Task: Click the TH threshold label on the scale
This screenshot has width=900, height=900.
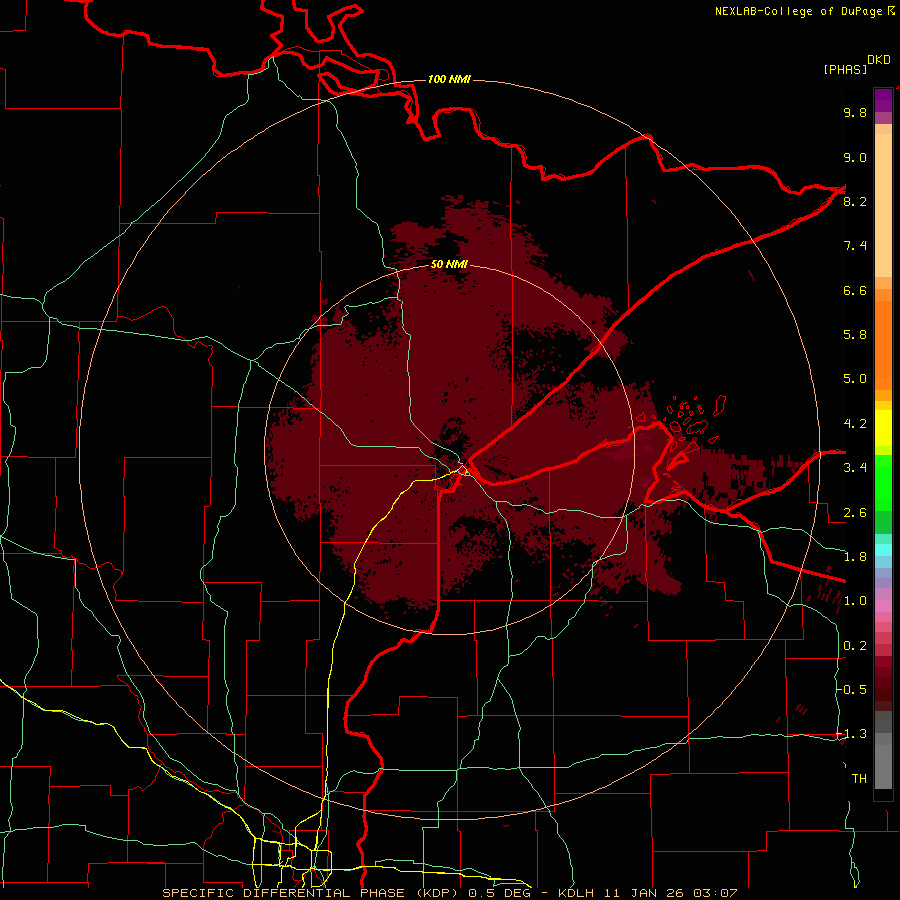Action: coord(859,779)
